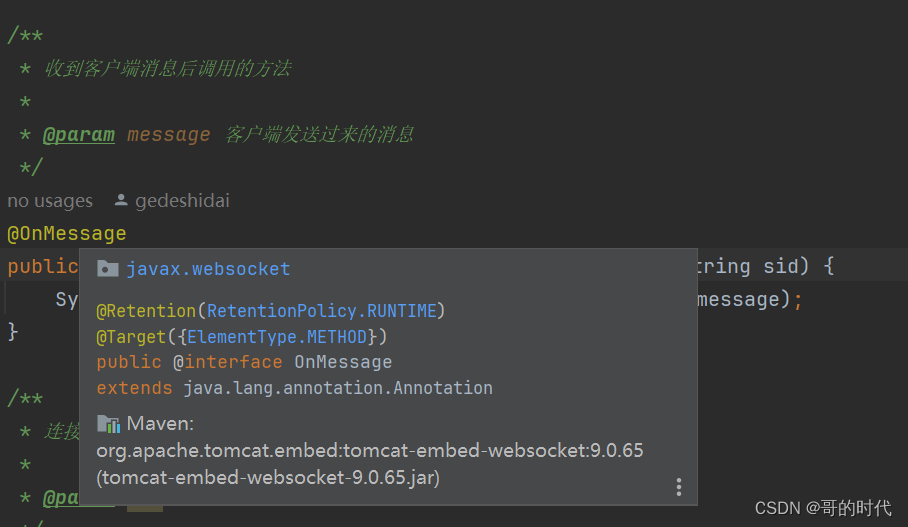908x527 pixels.
Task: Click the @OnMessage annotation in the editor
Action: point(67,234)
